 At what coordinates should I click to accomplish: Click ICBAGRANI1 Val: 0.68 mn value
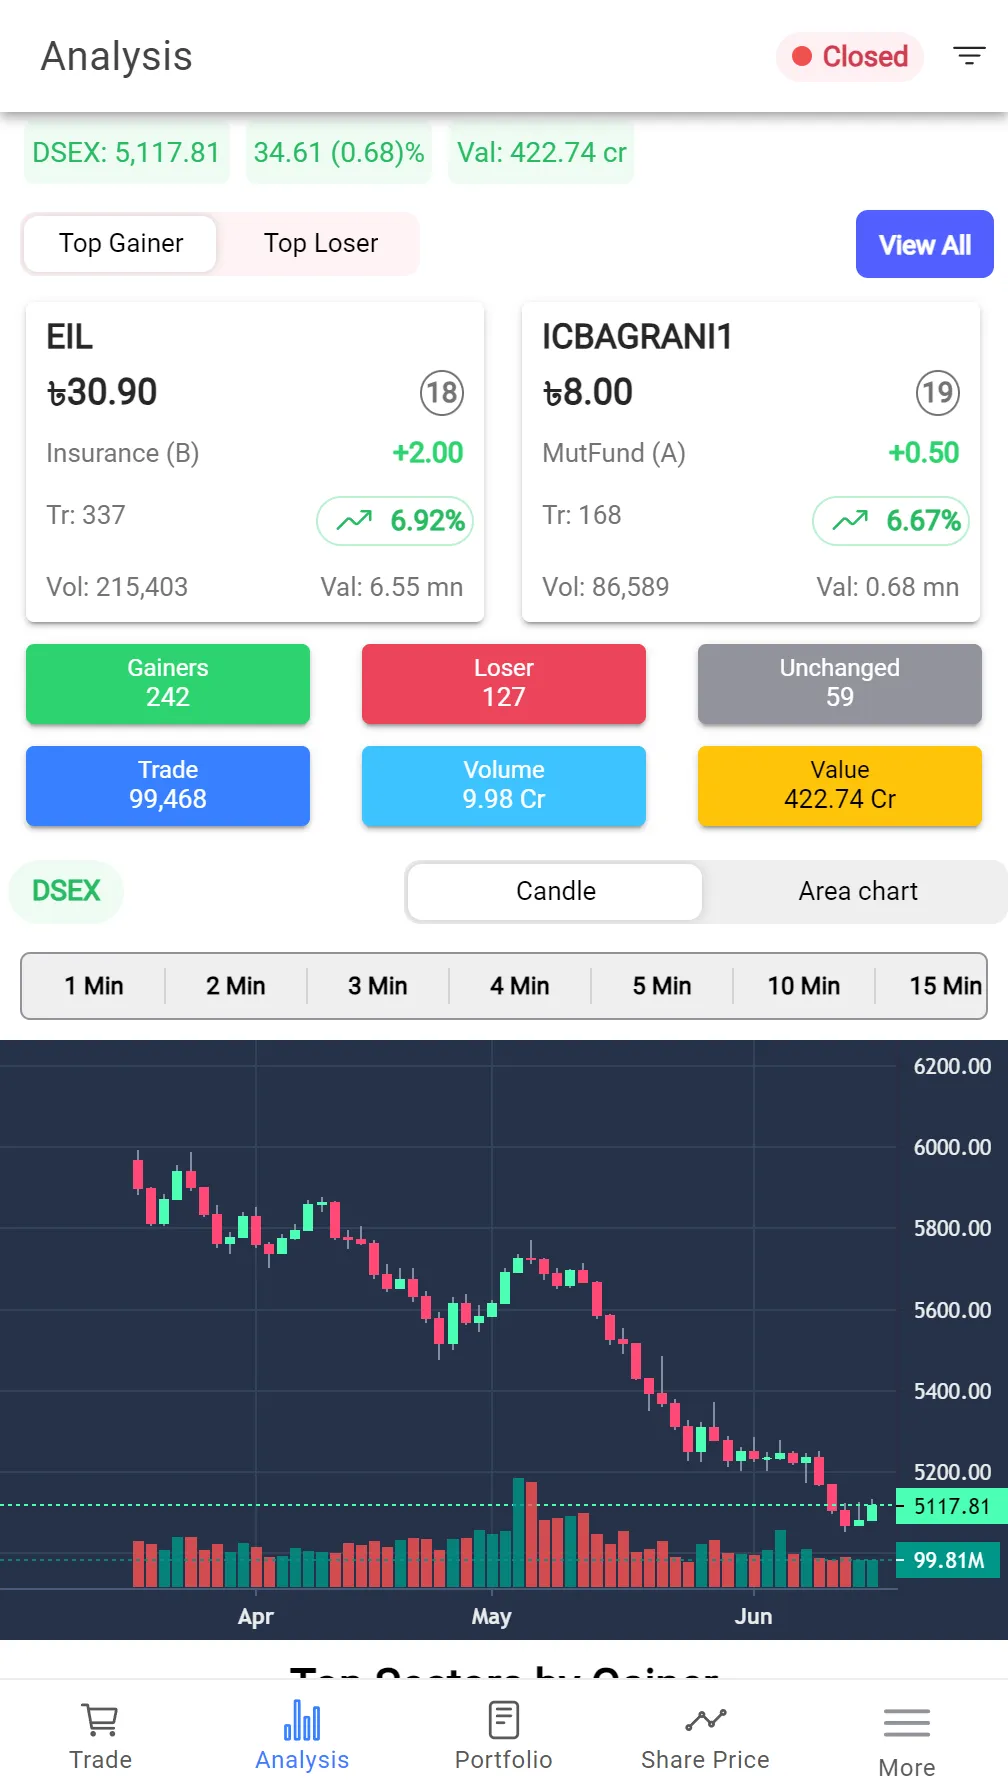888,587
